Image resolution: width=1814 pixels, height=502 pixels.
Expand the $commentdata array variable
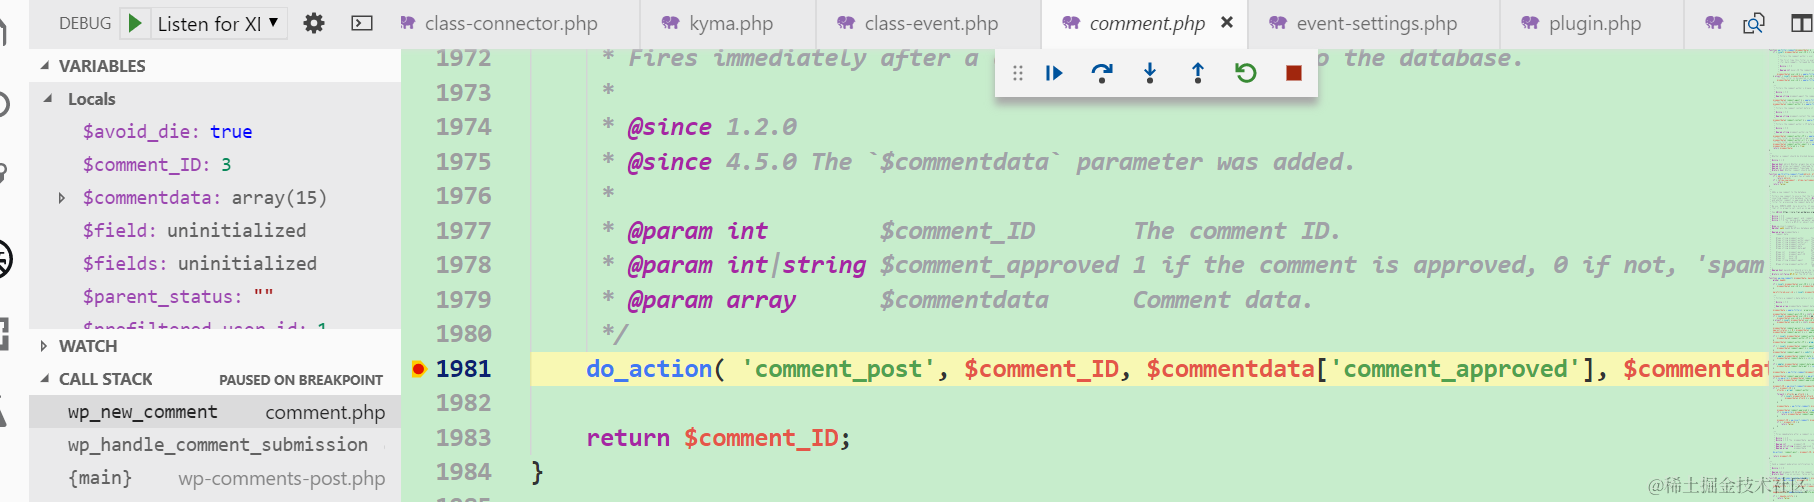click(x=62, y=198)
